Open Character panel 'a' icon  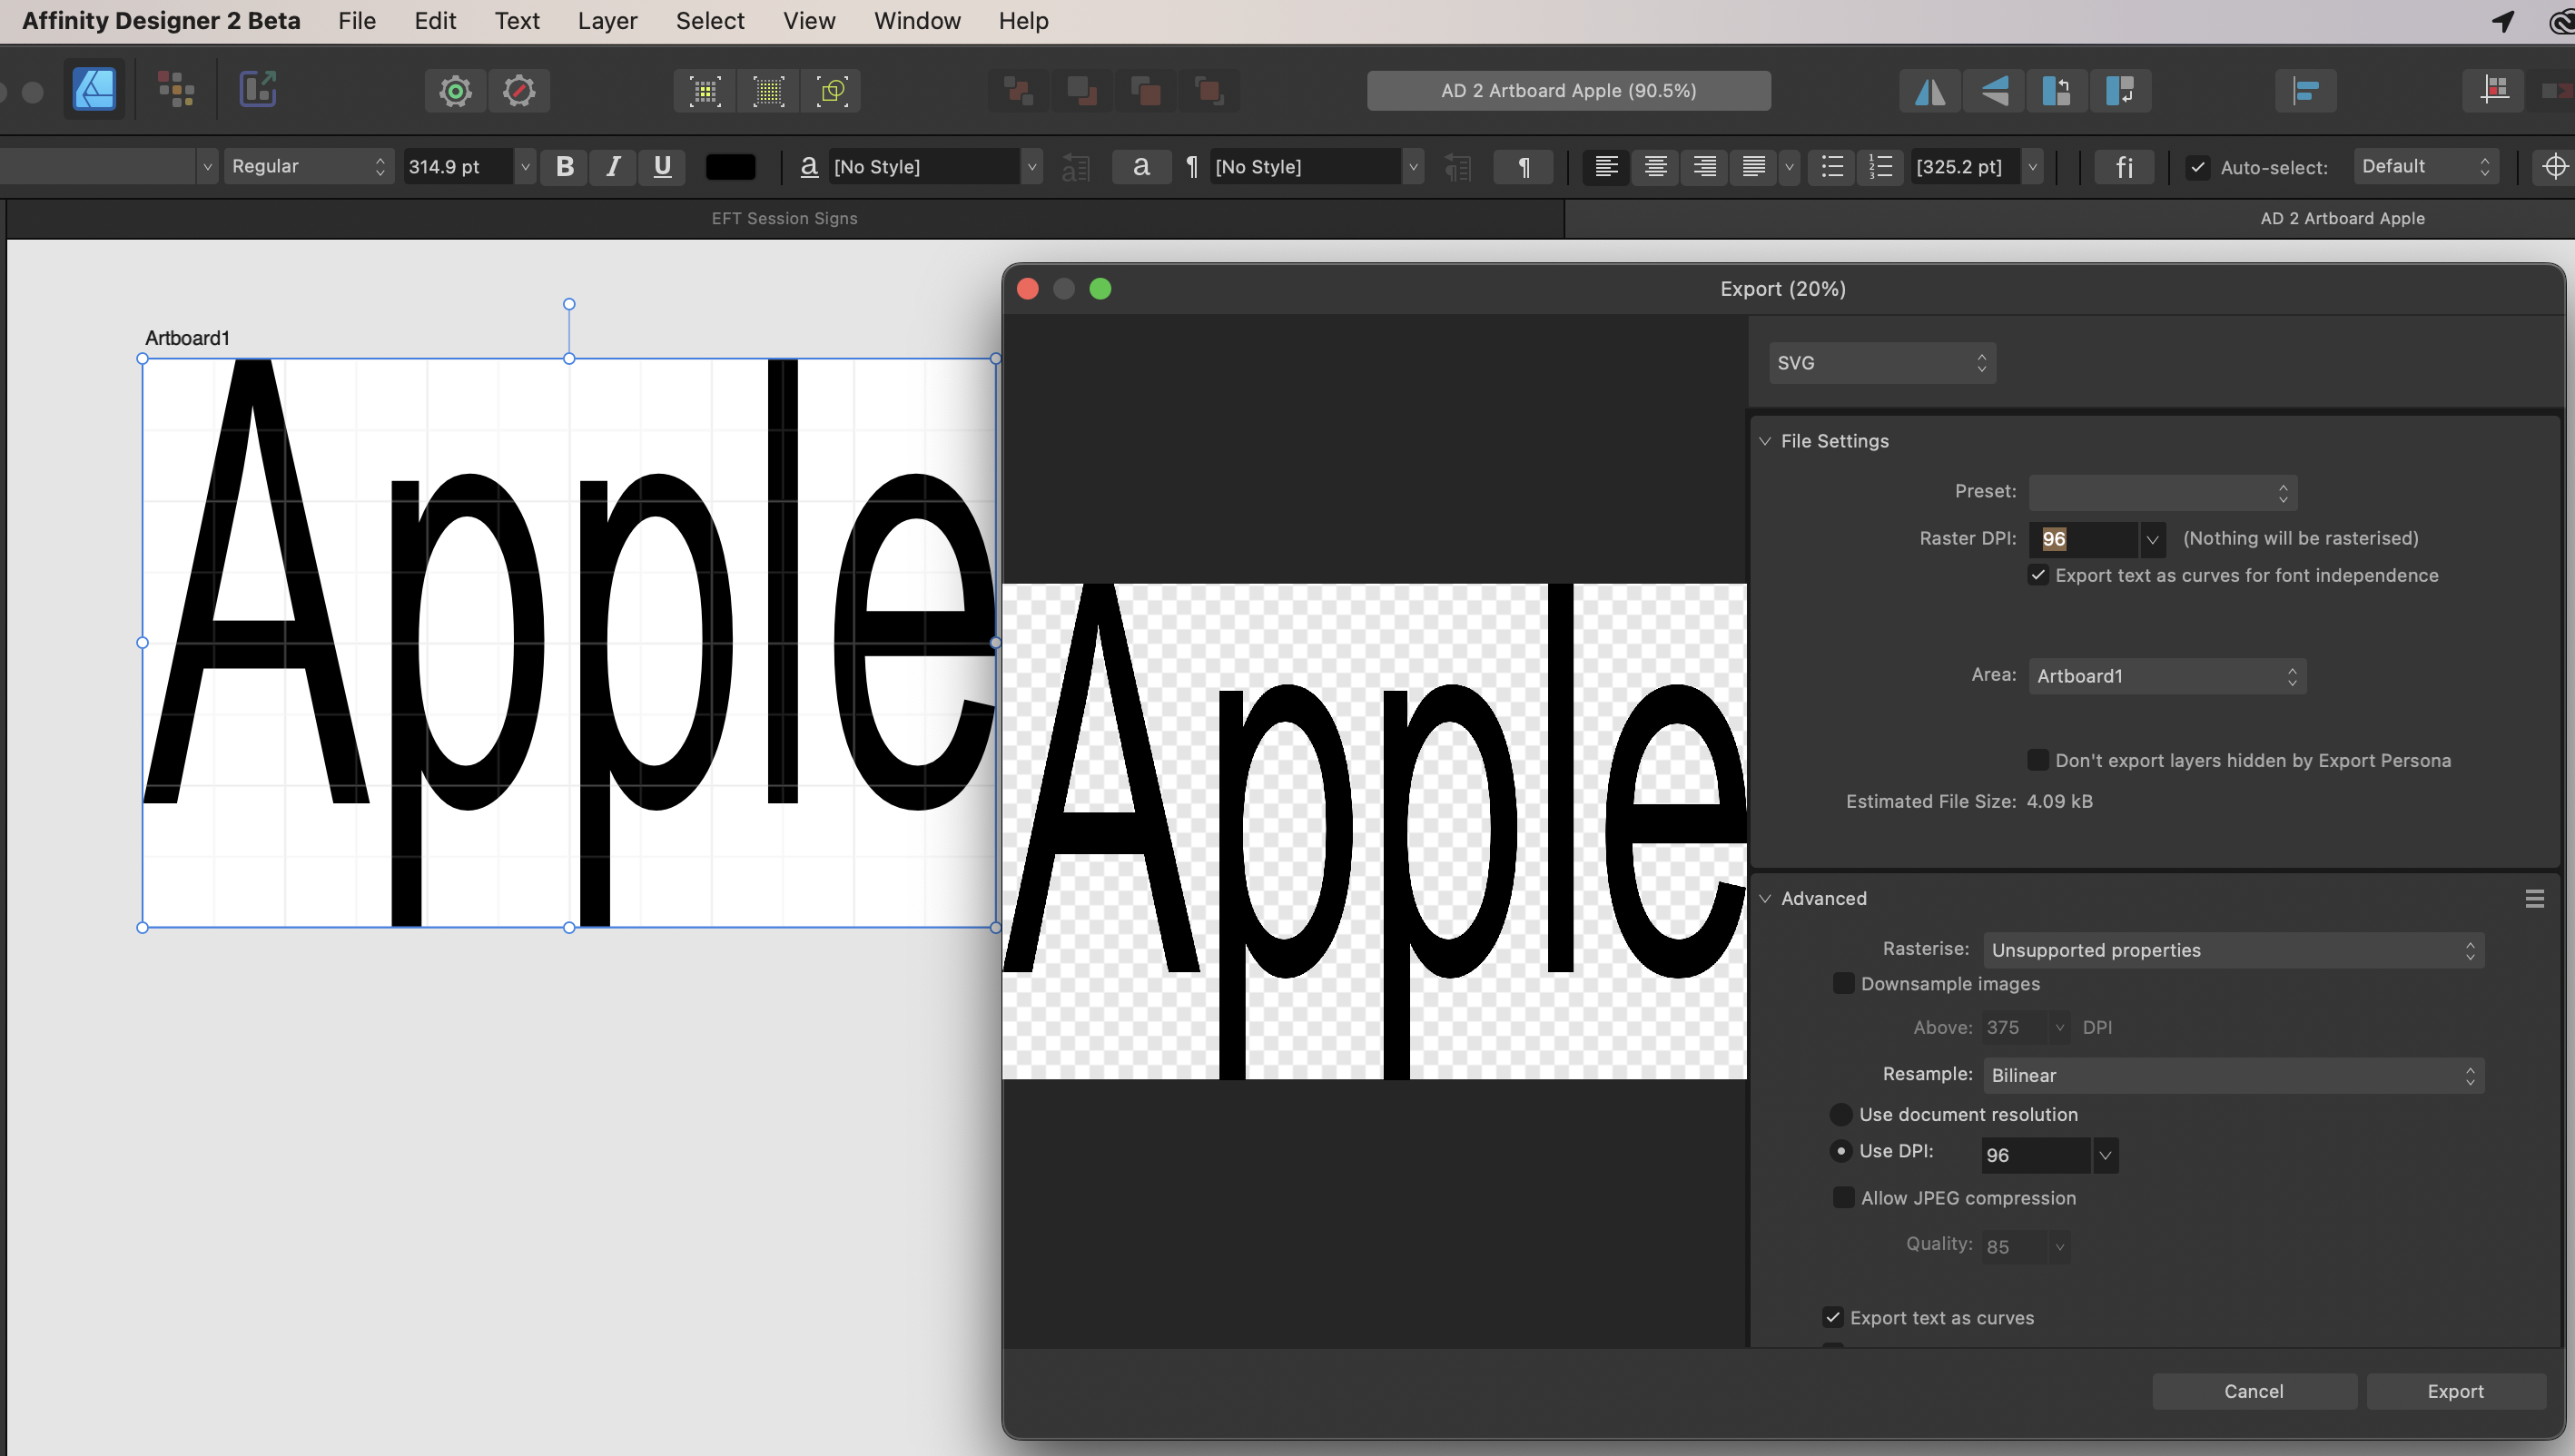1141,166
